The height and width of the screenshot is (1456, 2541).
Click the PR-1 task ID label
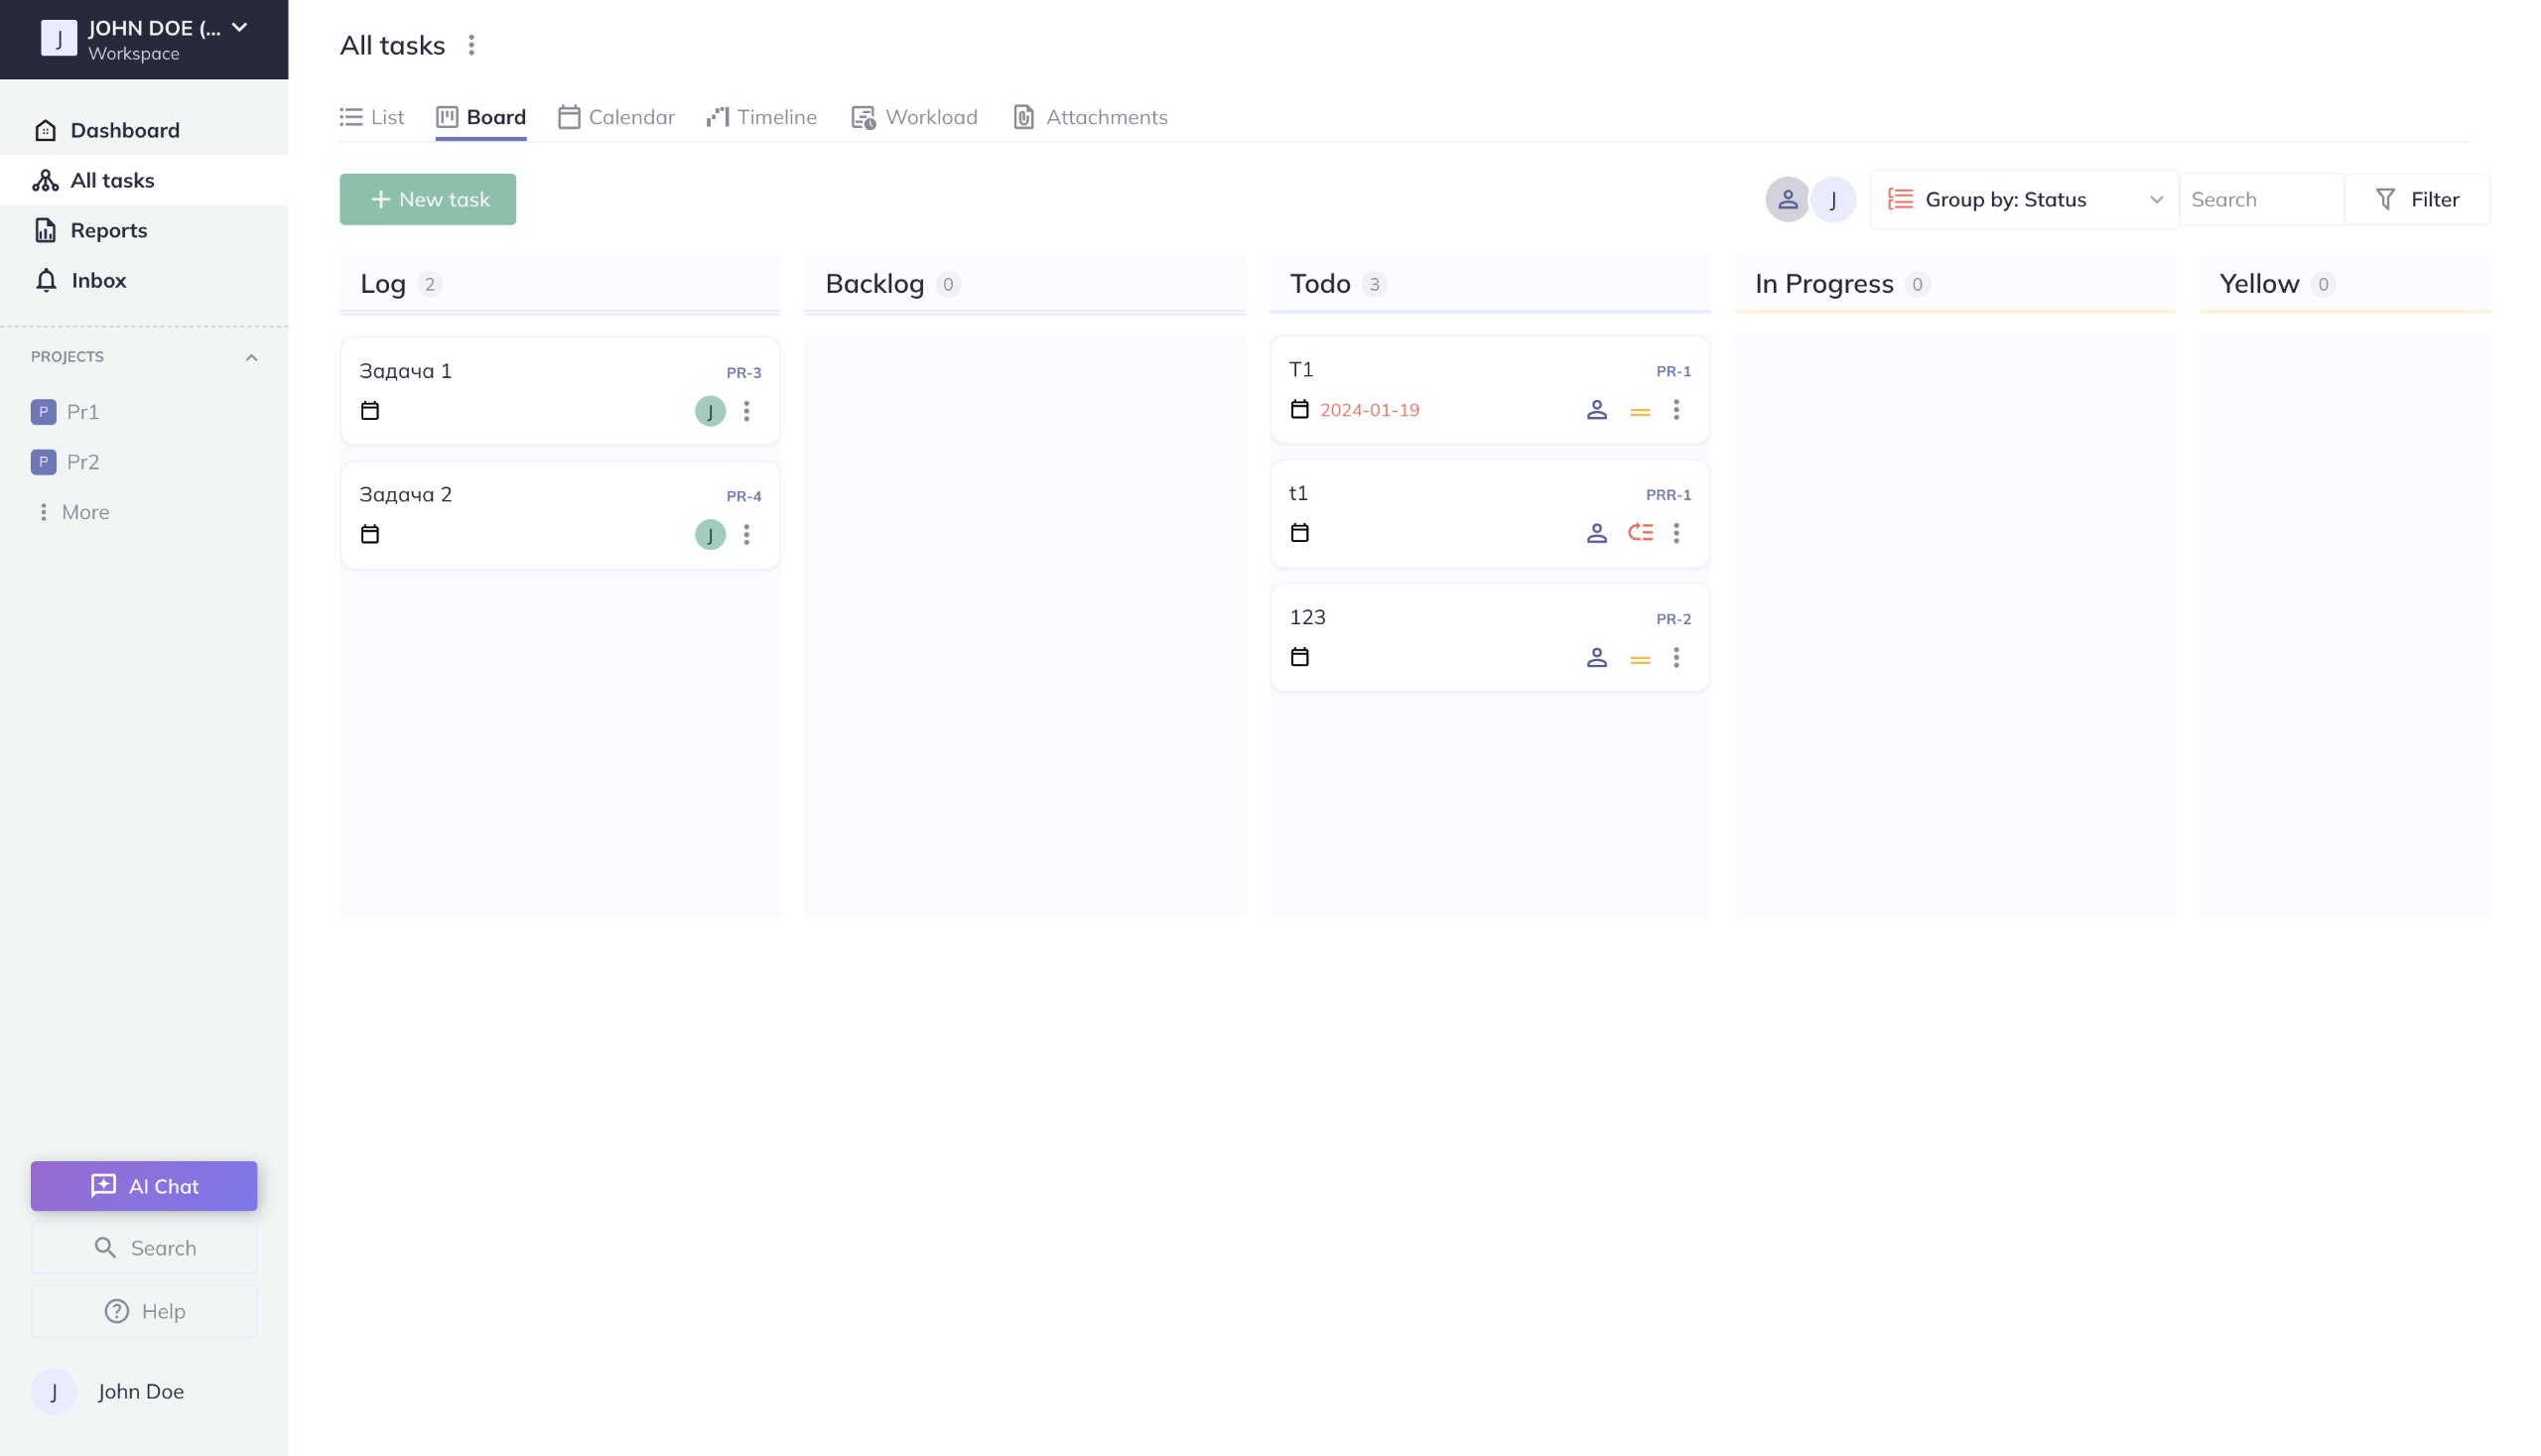tap(1673, 371)
